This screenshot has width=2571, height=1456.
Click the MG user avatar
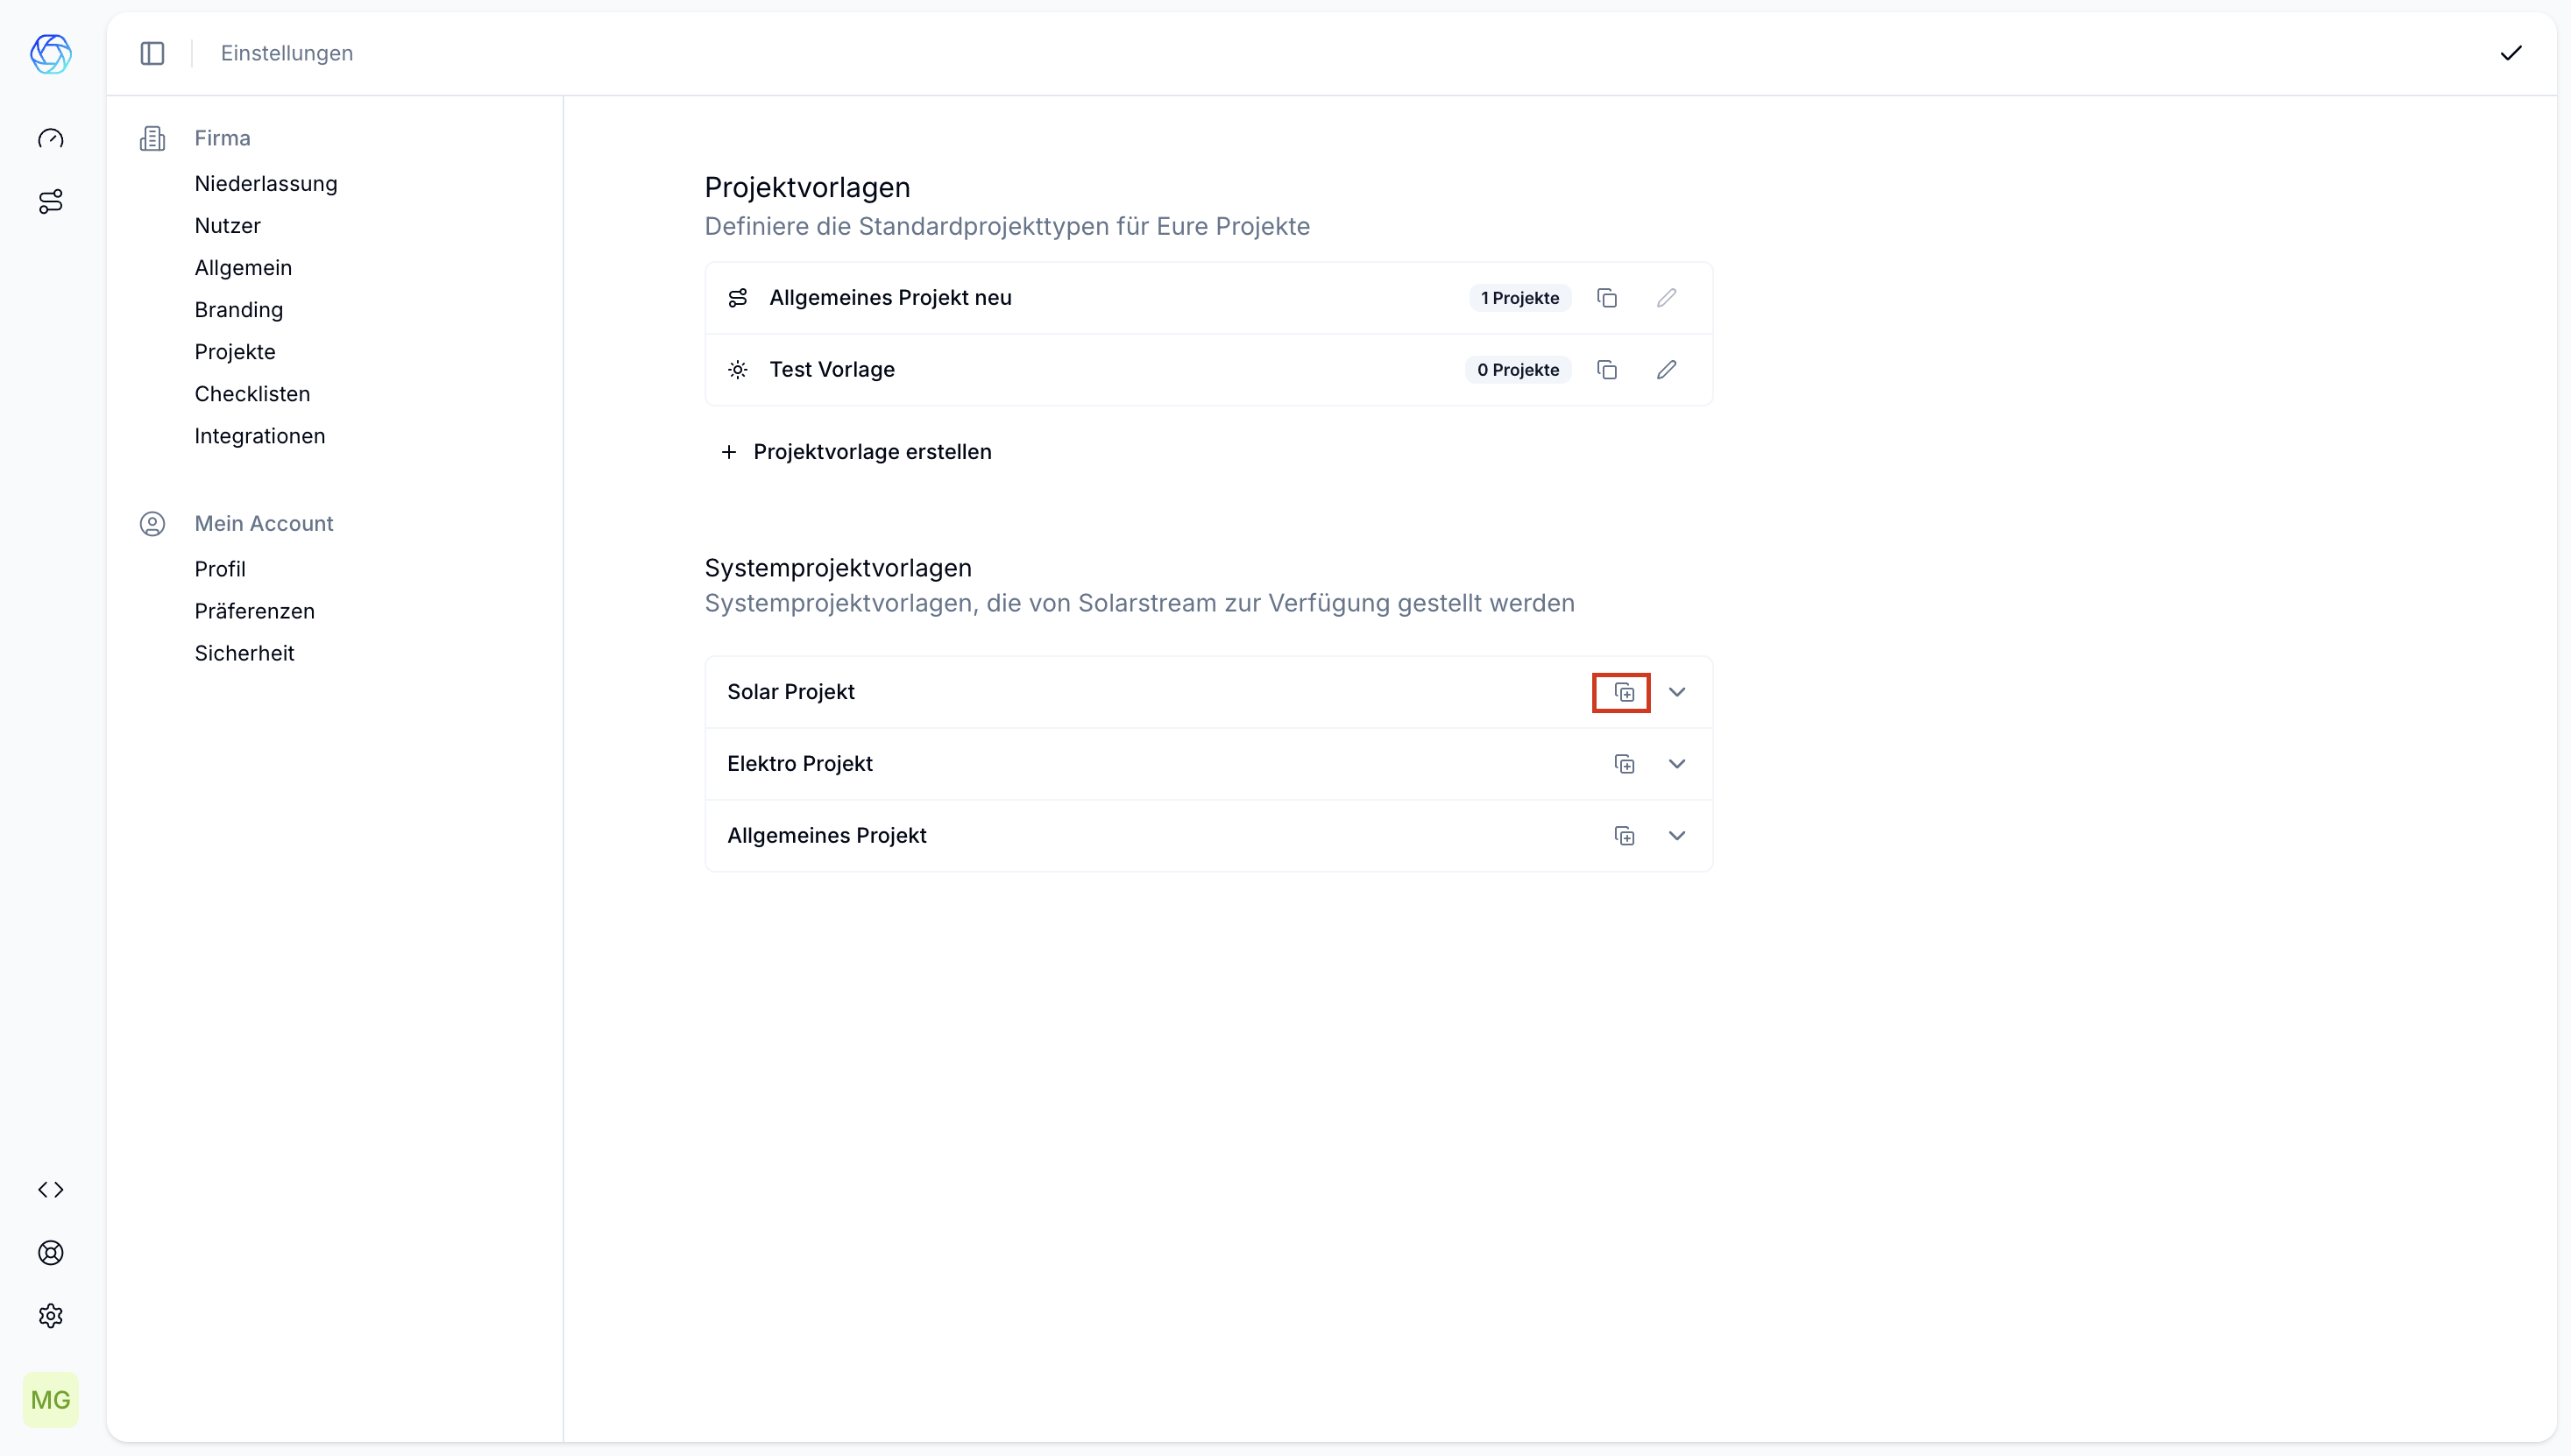(50, 1399)
